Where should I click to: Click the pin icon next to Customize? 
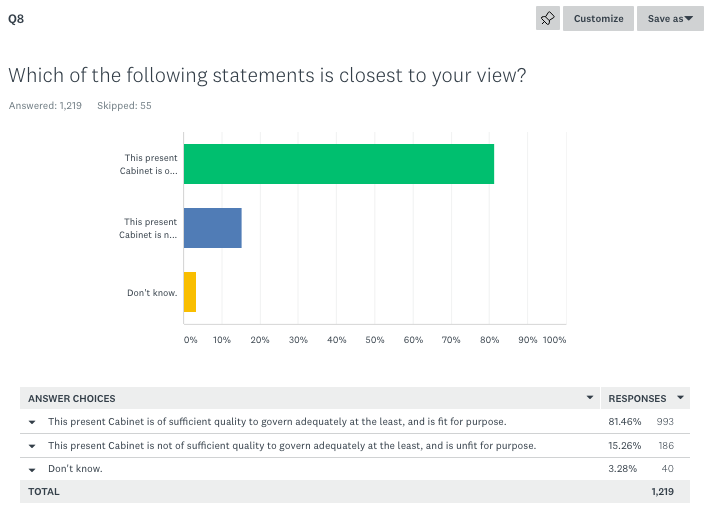click(547, 18)
